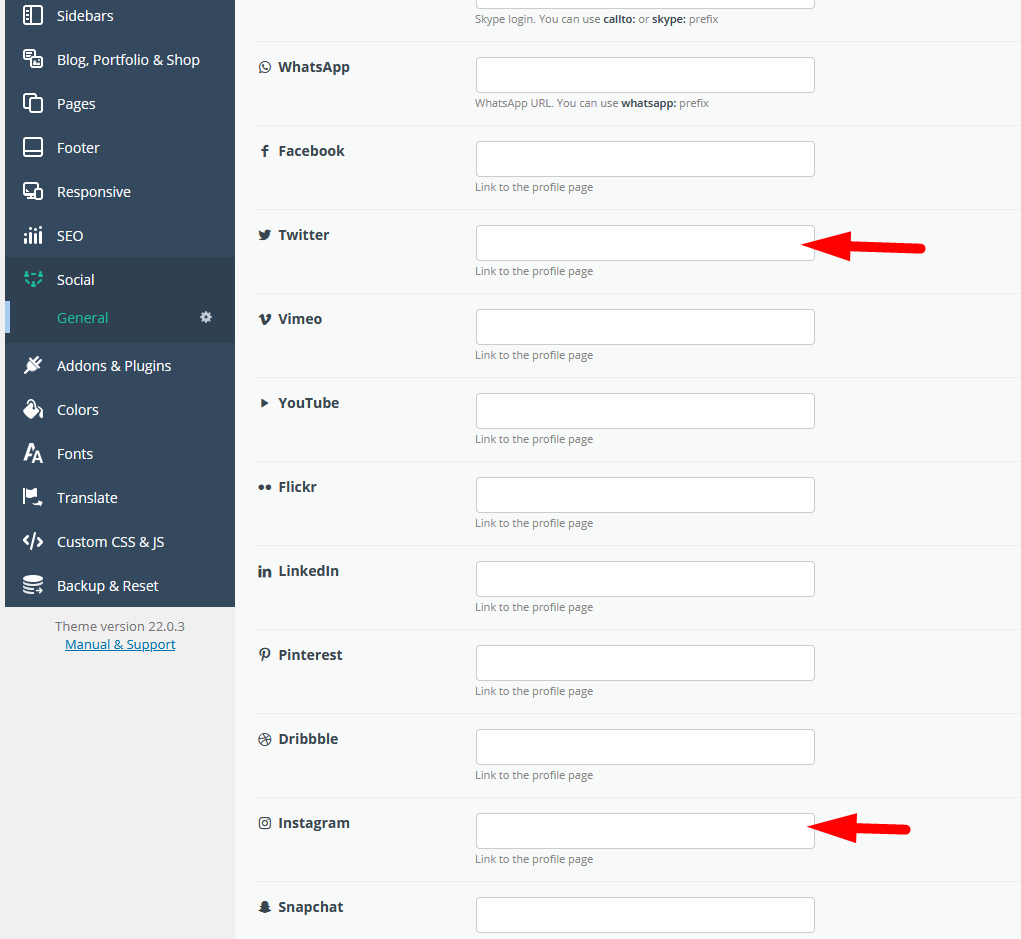
Task: Click the Instagram camera icon
Action: coord(264,823)
